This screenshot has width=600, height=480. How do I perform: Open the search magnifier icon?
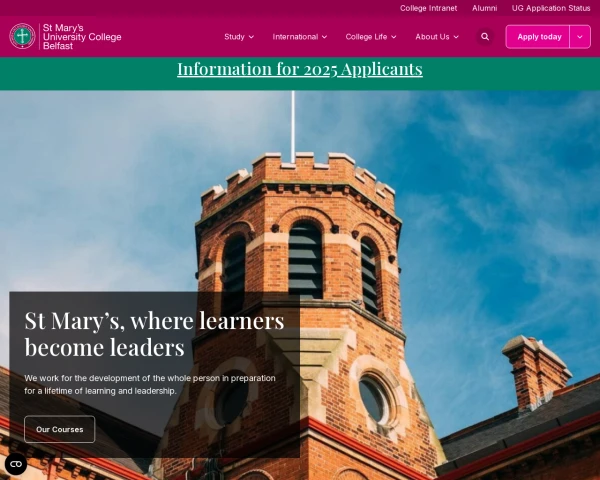[x=485, y=37]
